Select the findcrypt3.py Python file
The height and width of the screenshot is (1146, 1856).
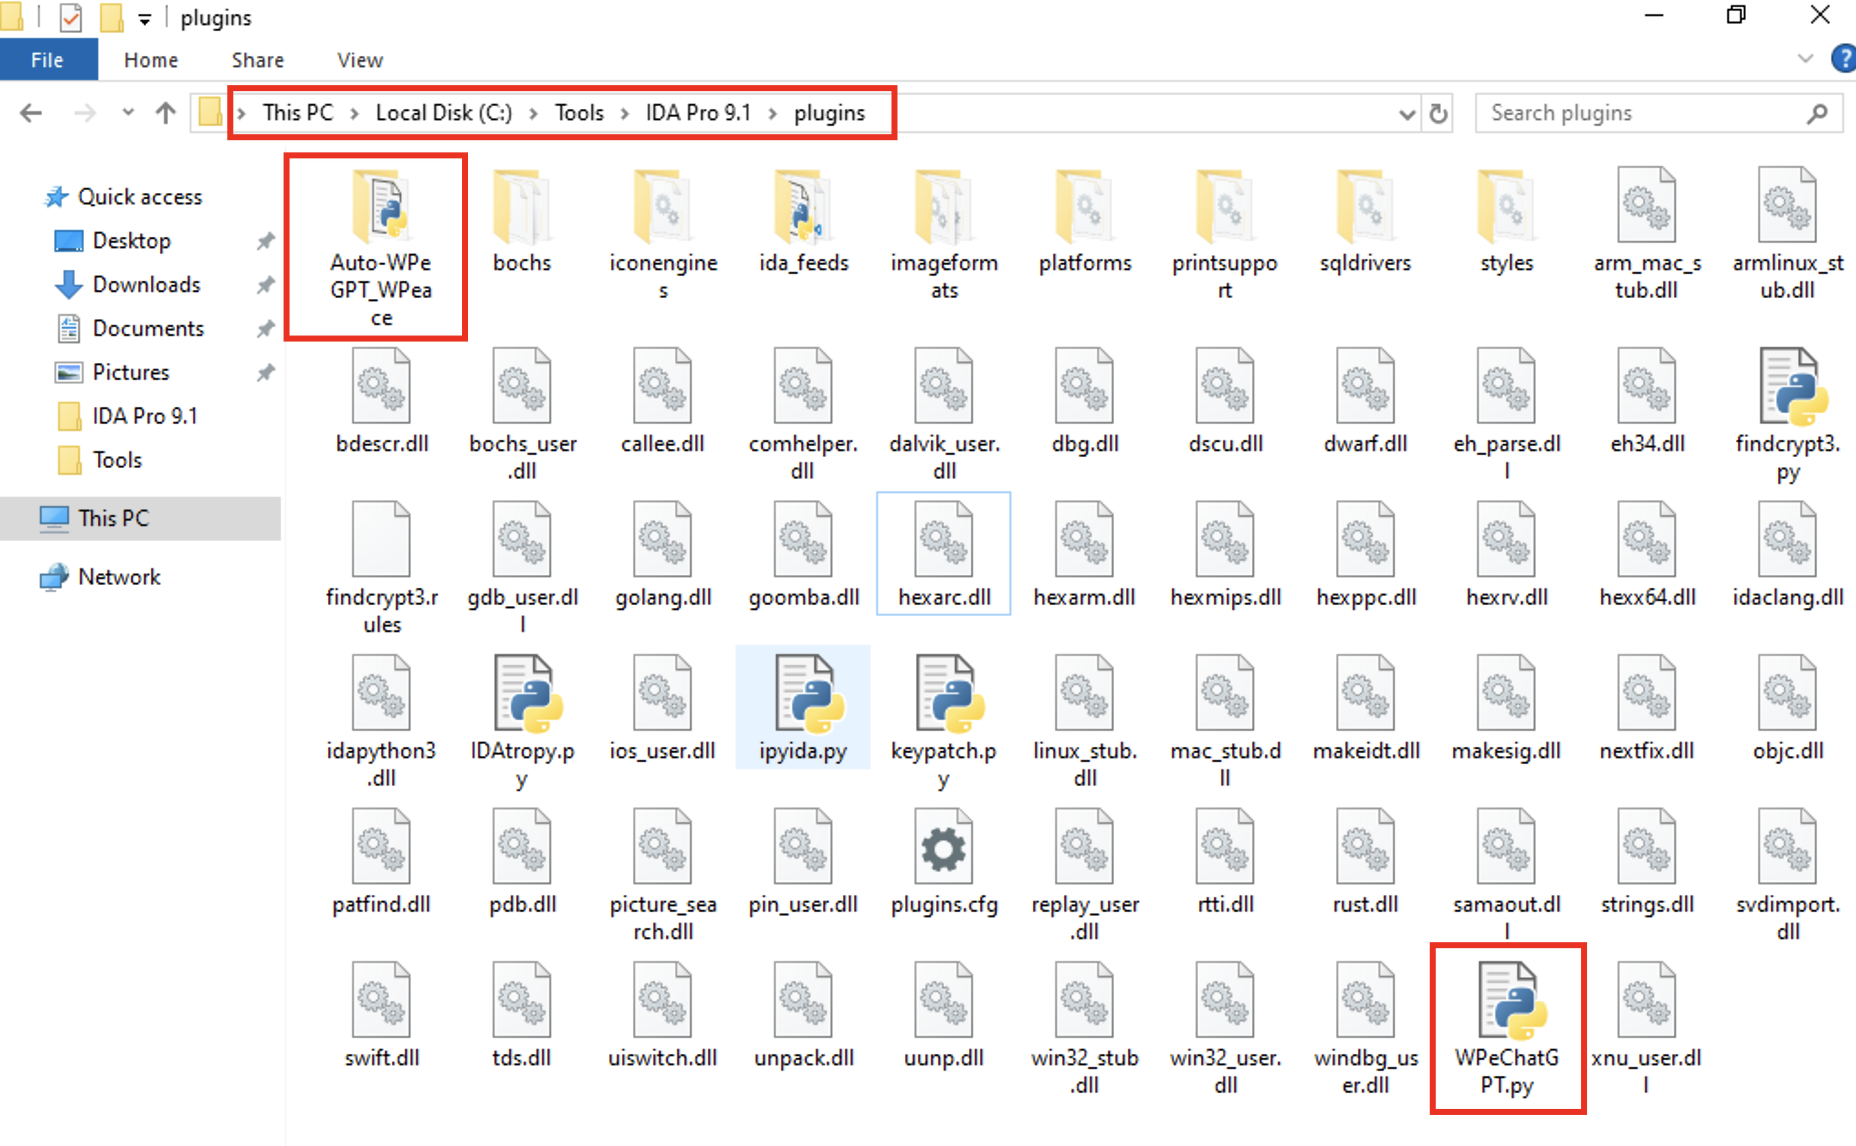click(x=1788, y=415)
